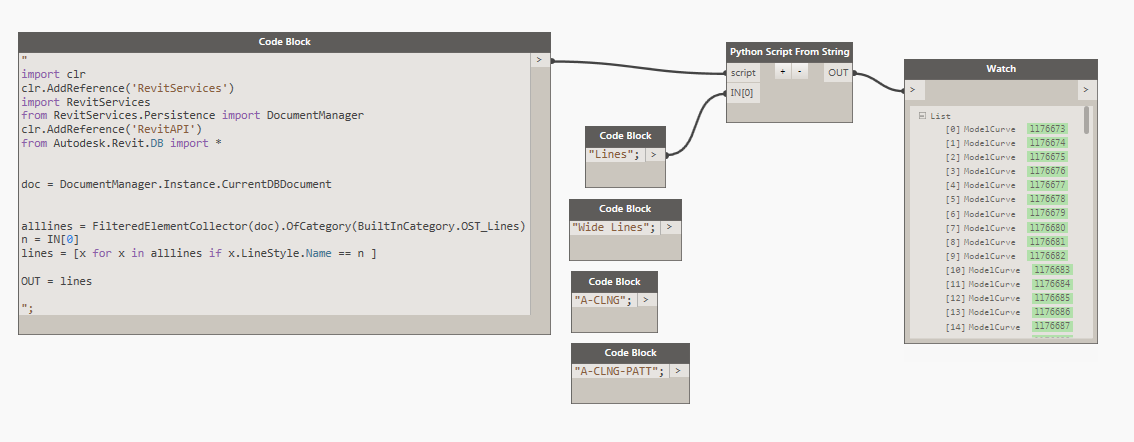Click the line starting "alllines = FilteredElementCollector"
The width and height of the screenshot is (1134, 442).
(273, 226)
